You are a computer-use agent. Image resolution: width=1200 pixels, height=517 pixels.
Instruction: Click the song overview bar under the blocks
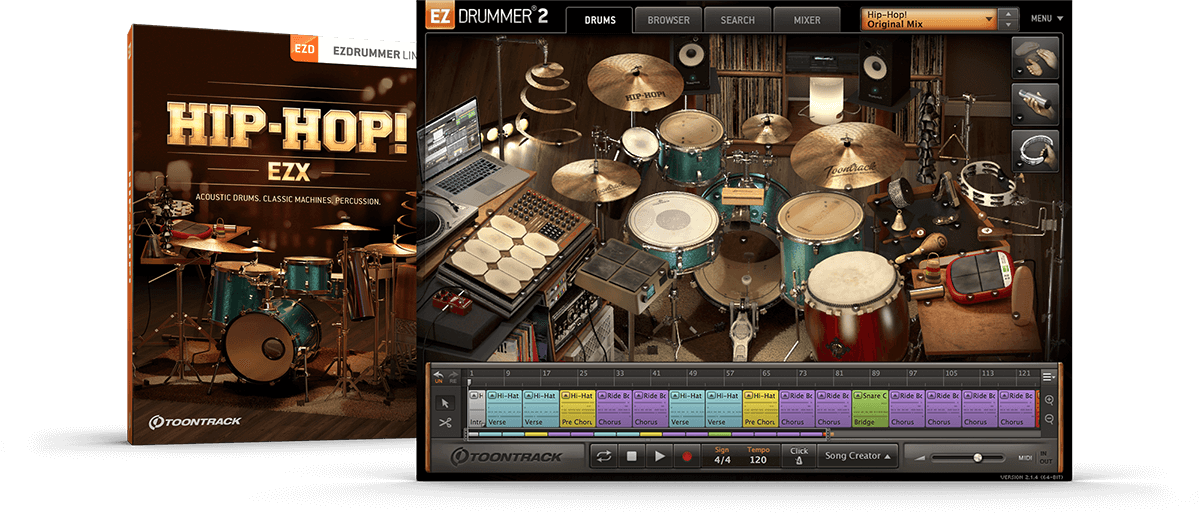click(647, 434)
